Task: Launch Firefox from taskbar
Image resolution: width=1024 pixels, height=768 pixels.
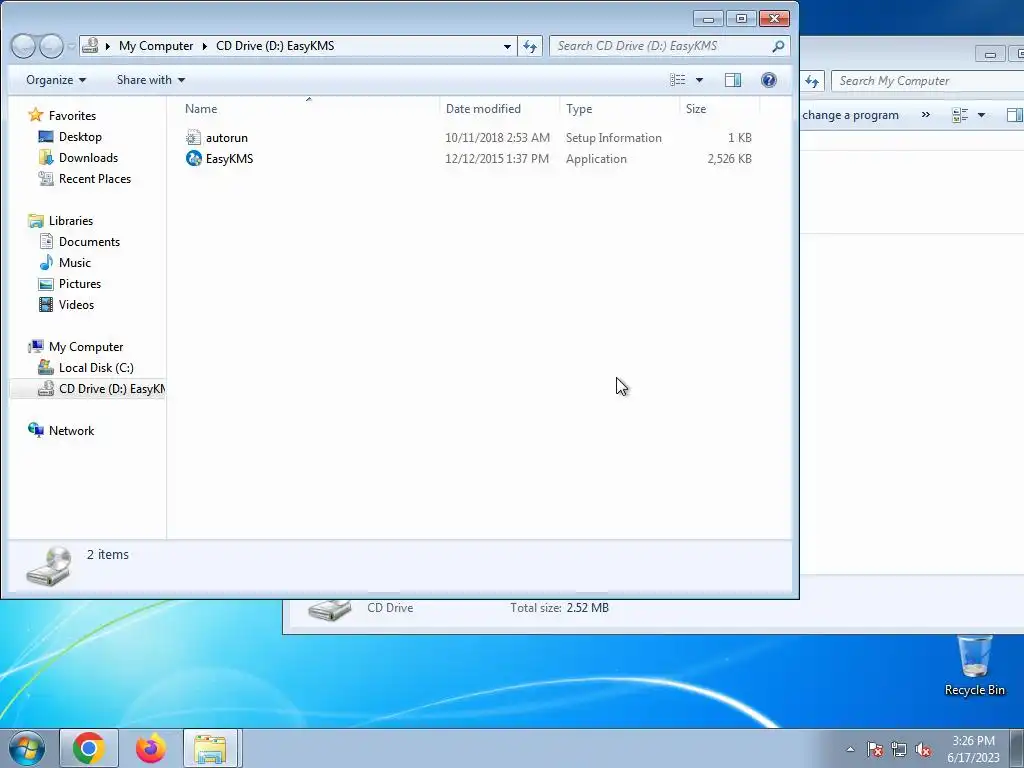Action: (151, 748)
